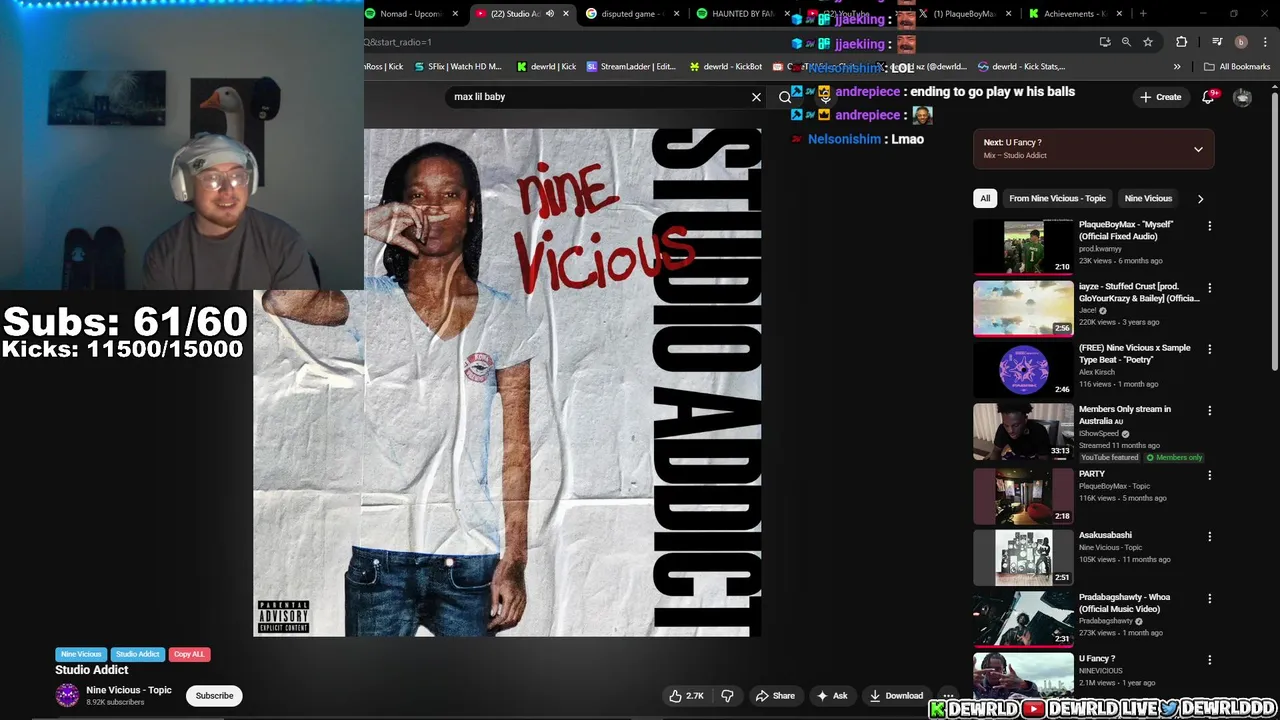
Task: Open a new browser tab with plus
Action: 1143,14
